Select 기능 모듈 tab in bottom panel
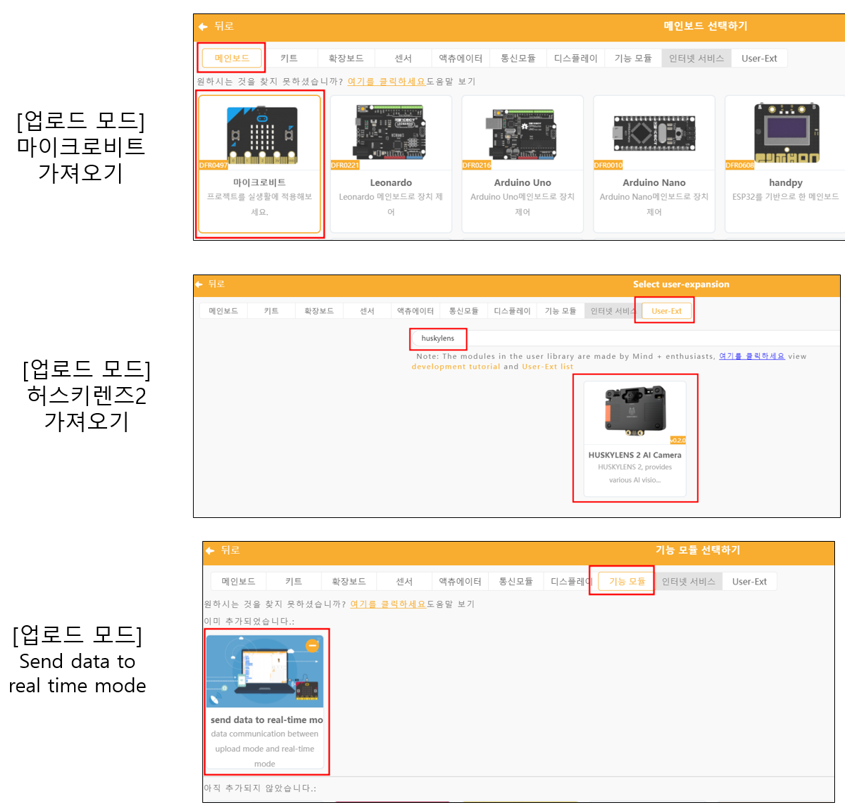This screenshot has width=845, height=811. point(627,581)
